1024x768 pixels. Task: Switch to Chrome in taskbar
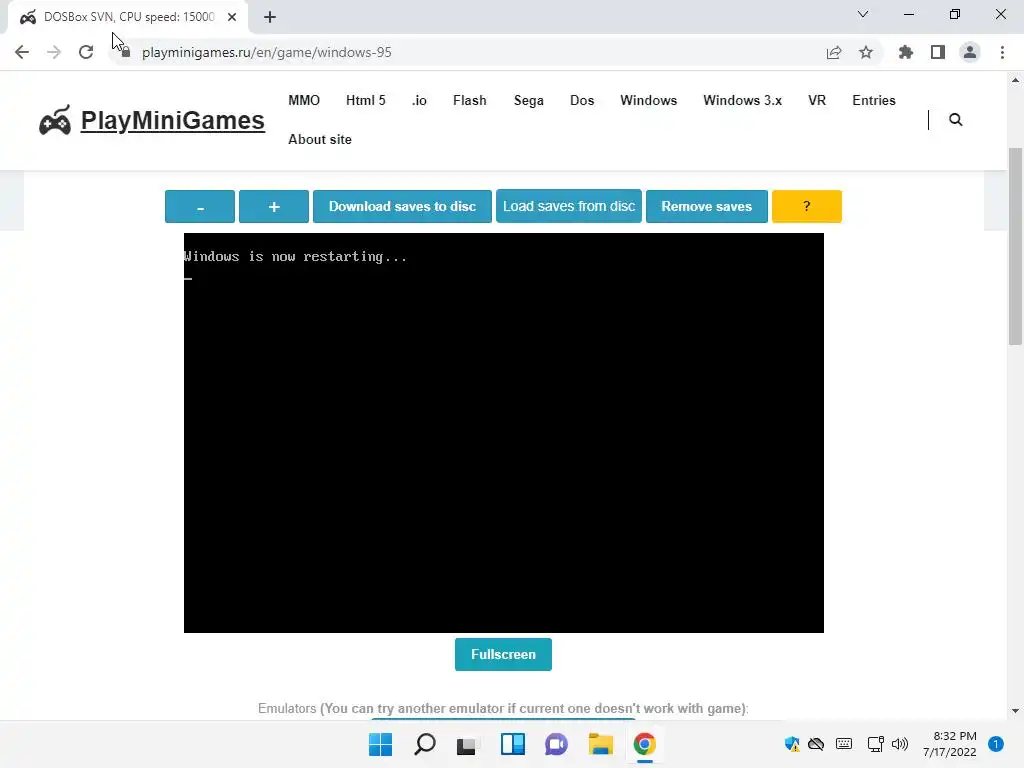click(645, 744)
